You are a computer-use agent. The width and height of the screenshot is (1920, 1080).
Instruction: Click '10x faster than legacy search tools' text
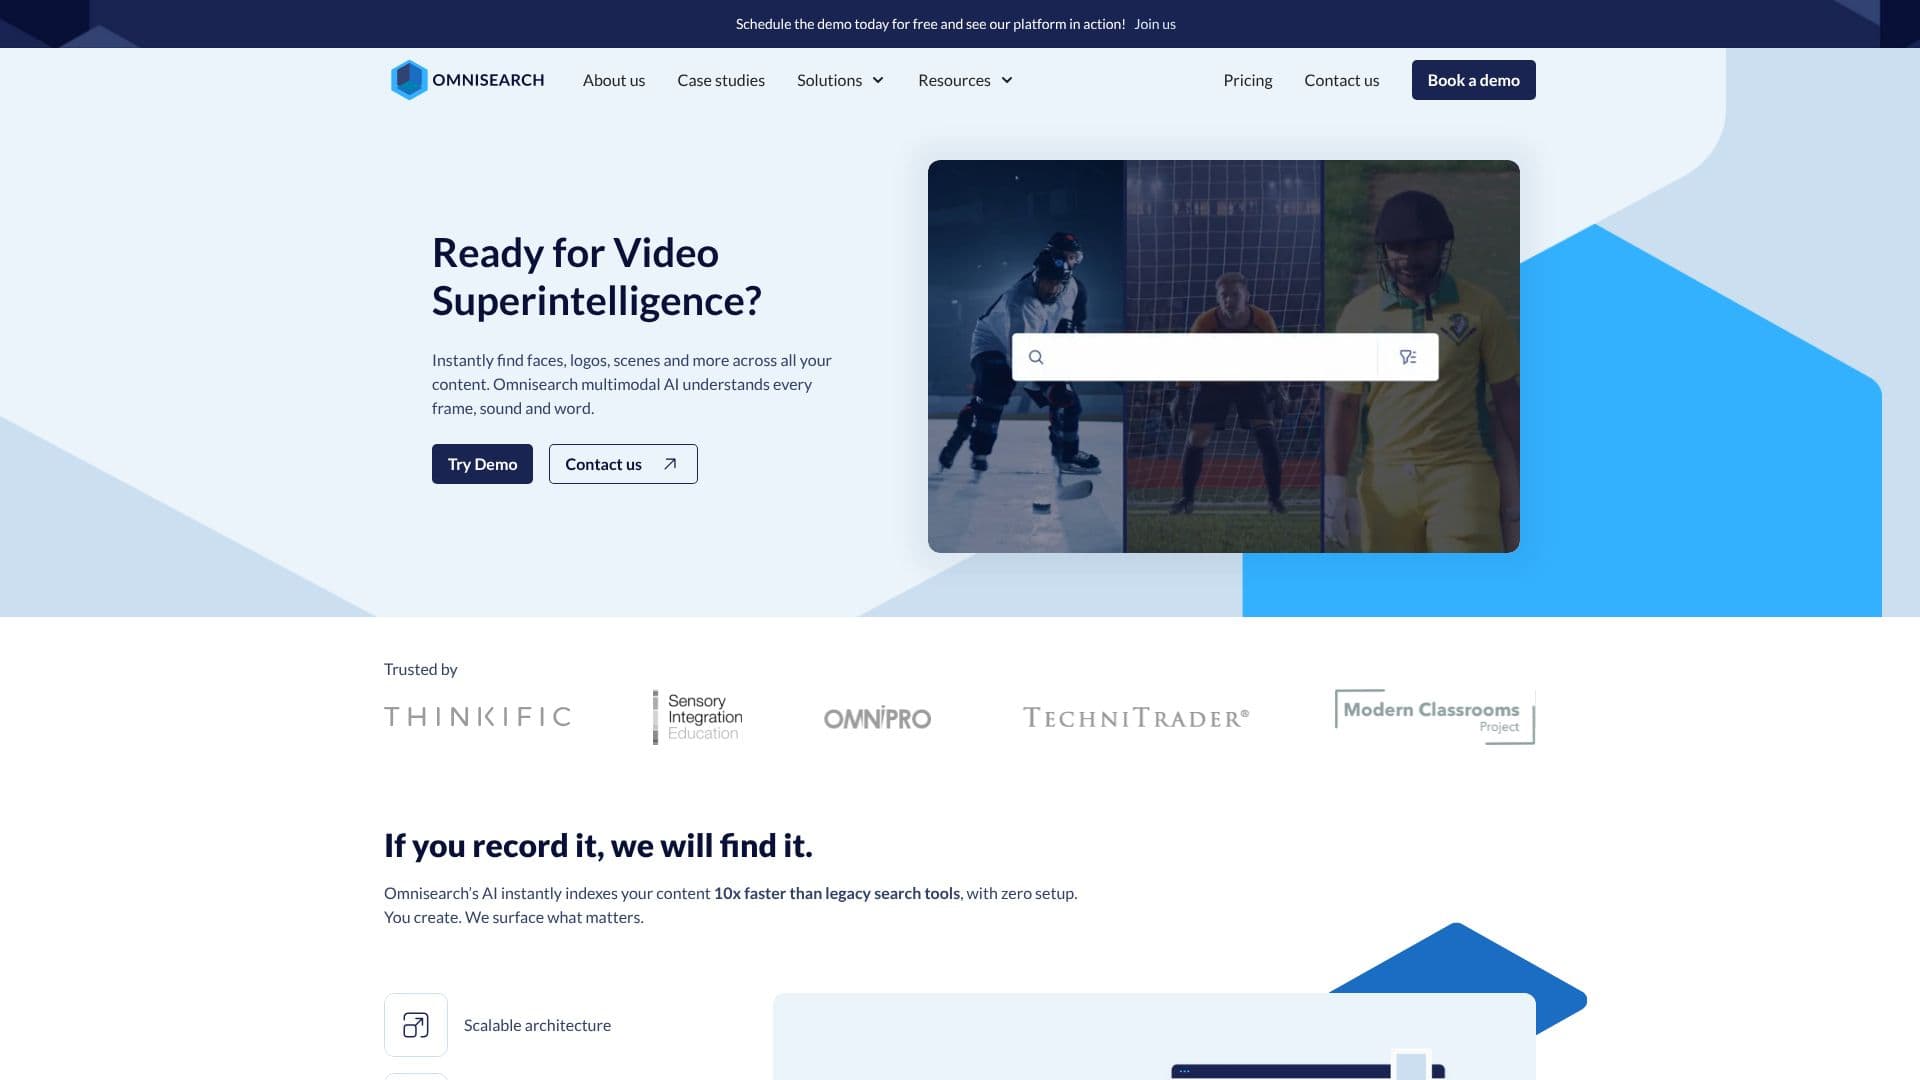(x=837, y=893)
